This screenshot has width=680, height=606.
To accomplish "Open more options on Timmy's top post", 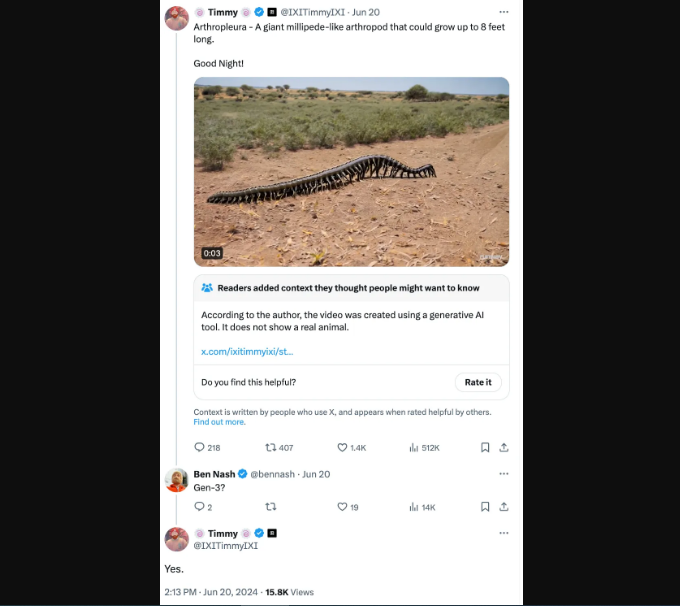I will [x=504, y=12].
